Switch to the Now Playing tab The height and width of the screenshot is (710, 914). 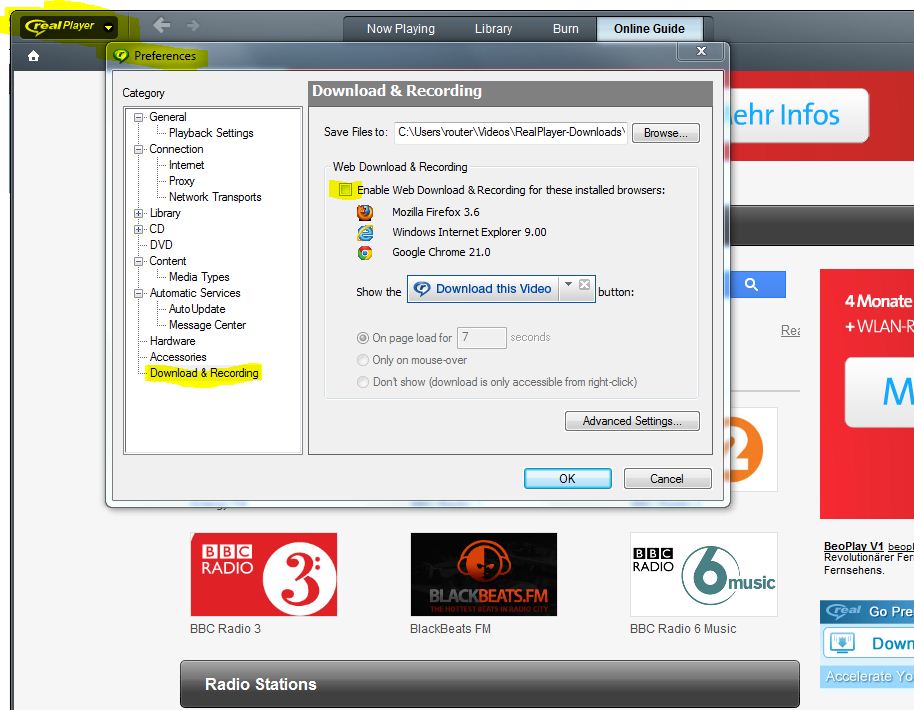400,29
